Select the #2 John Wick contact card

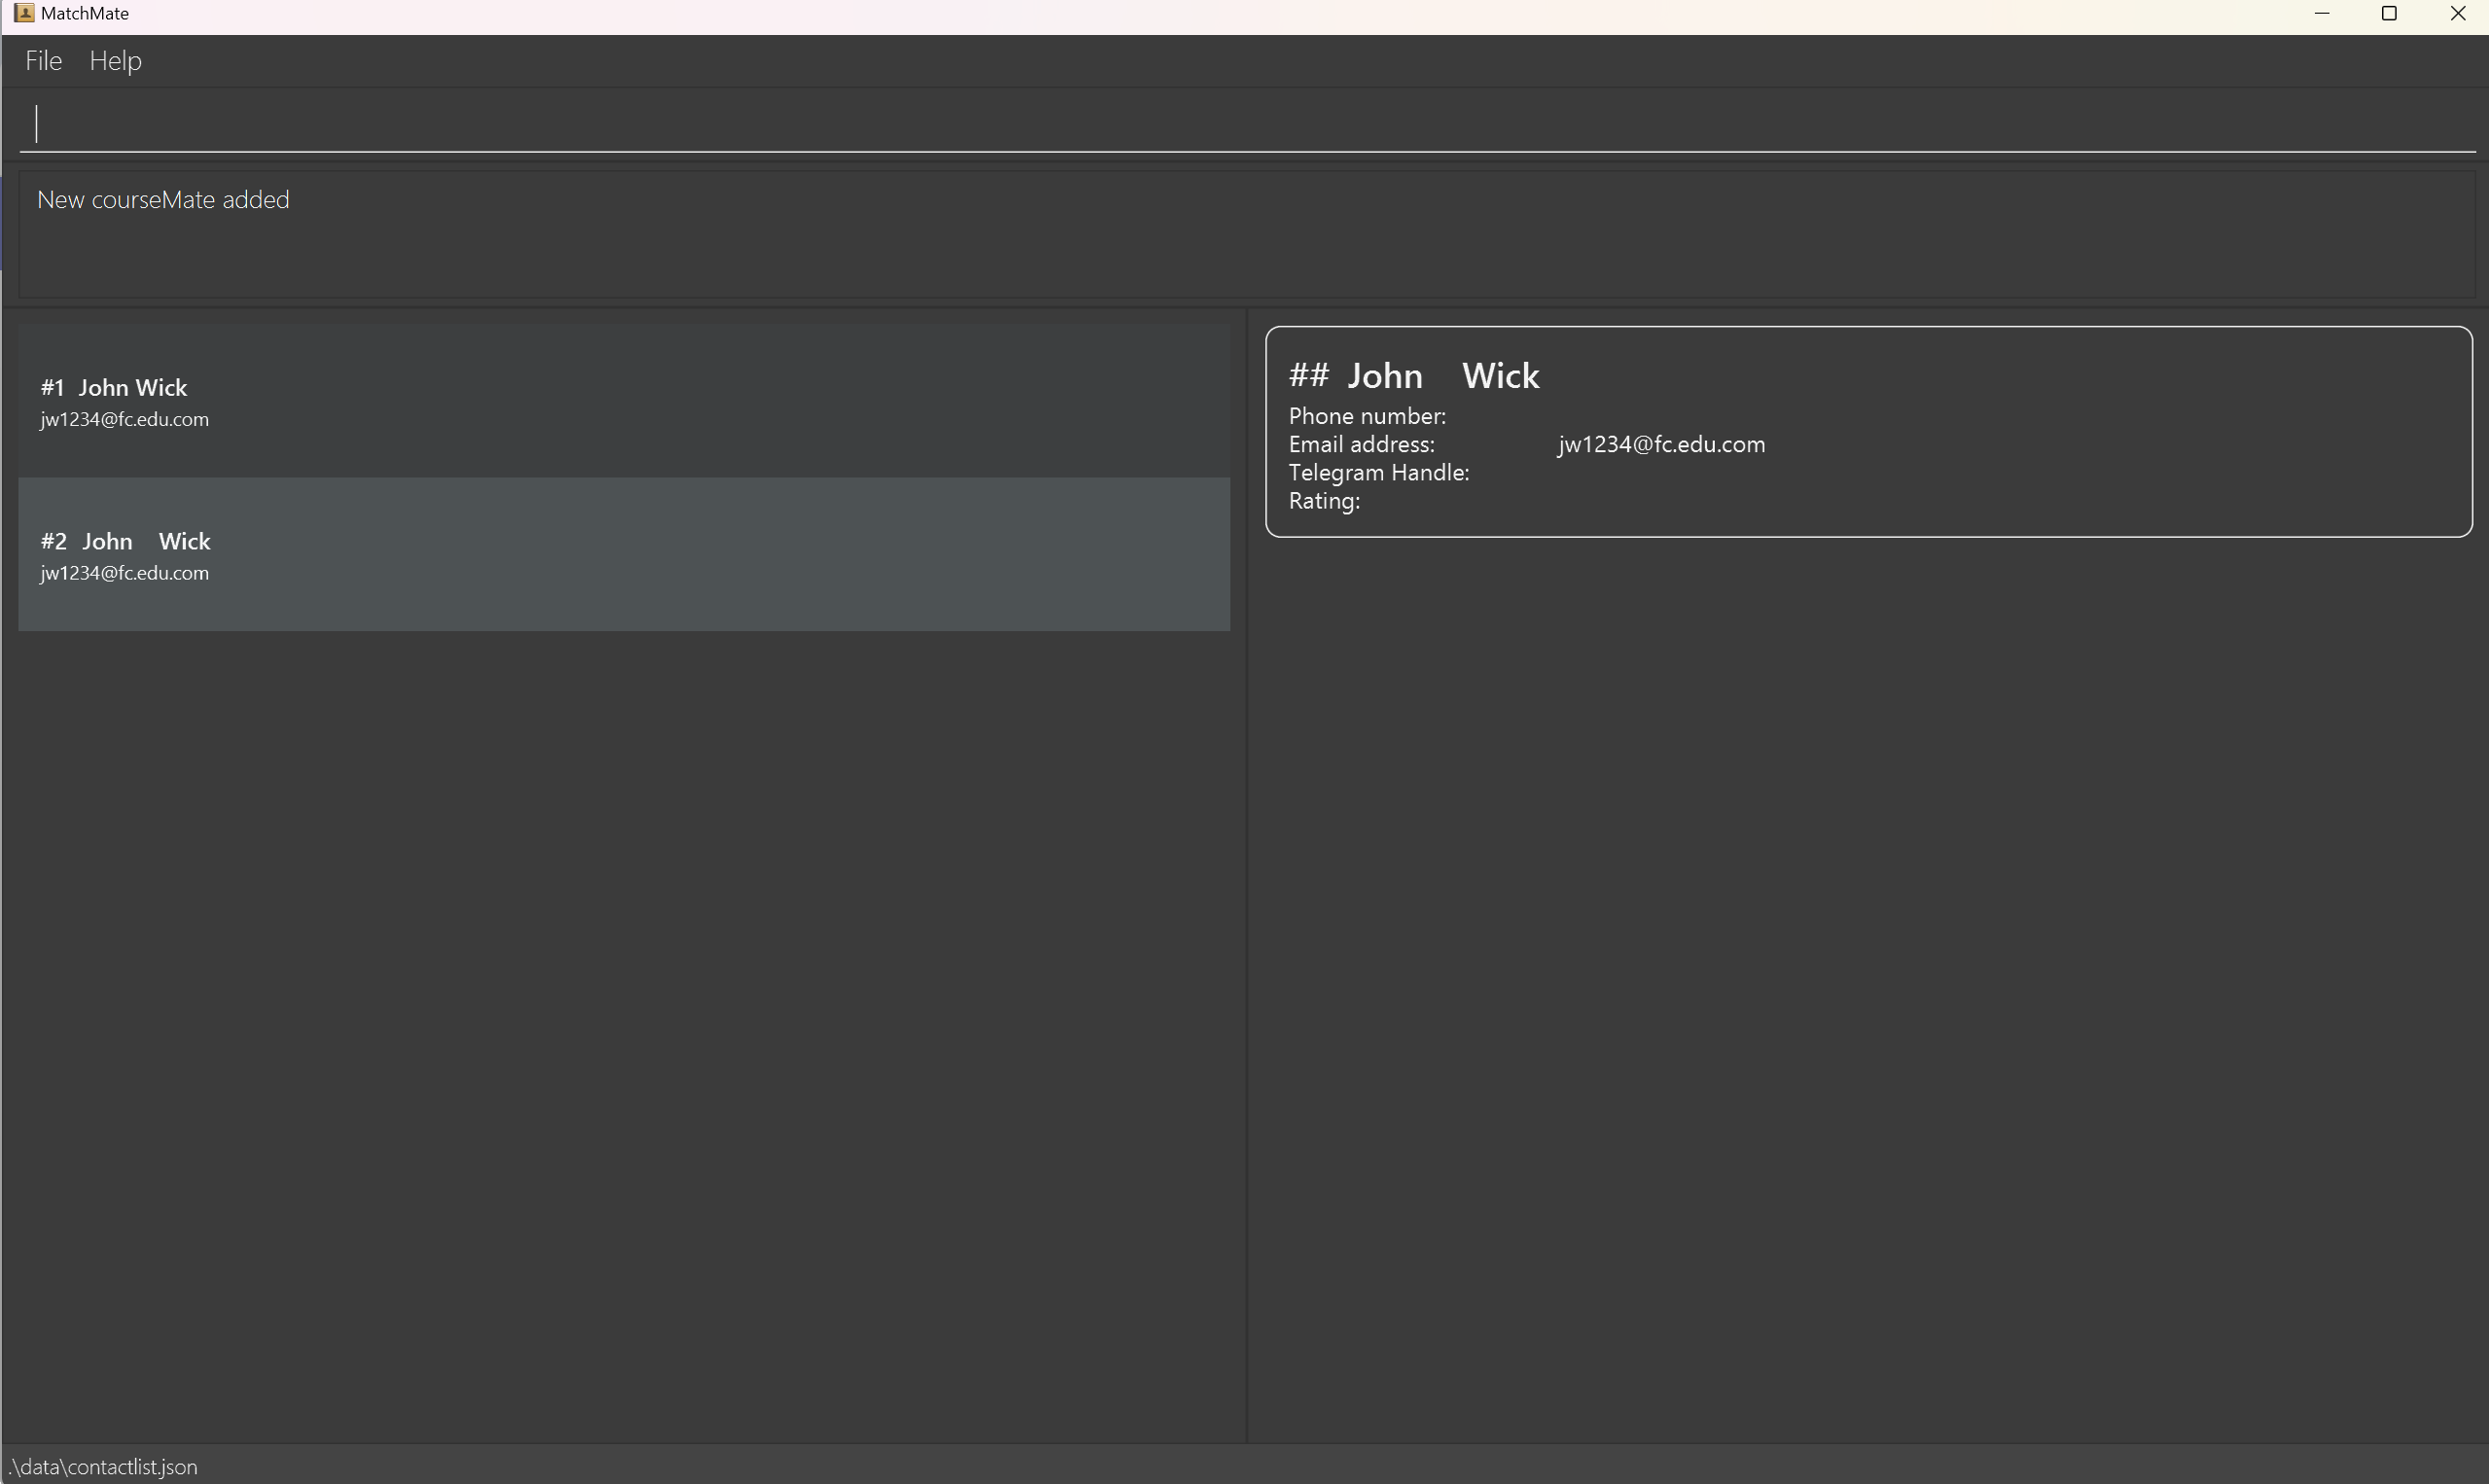(623, 555)
